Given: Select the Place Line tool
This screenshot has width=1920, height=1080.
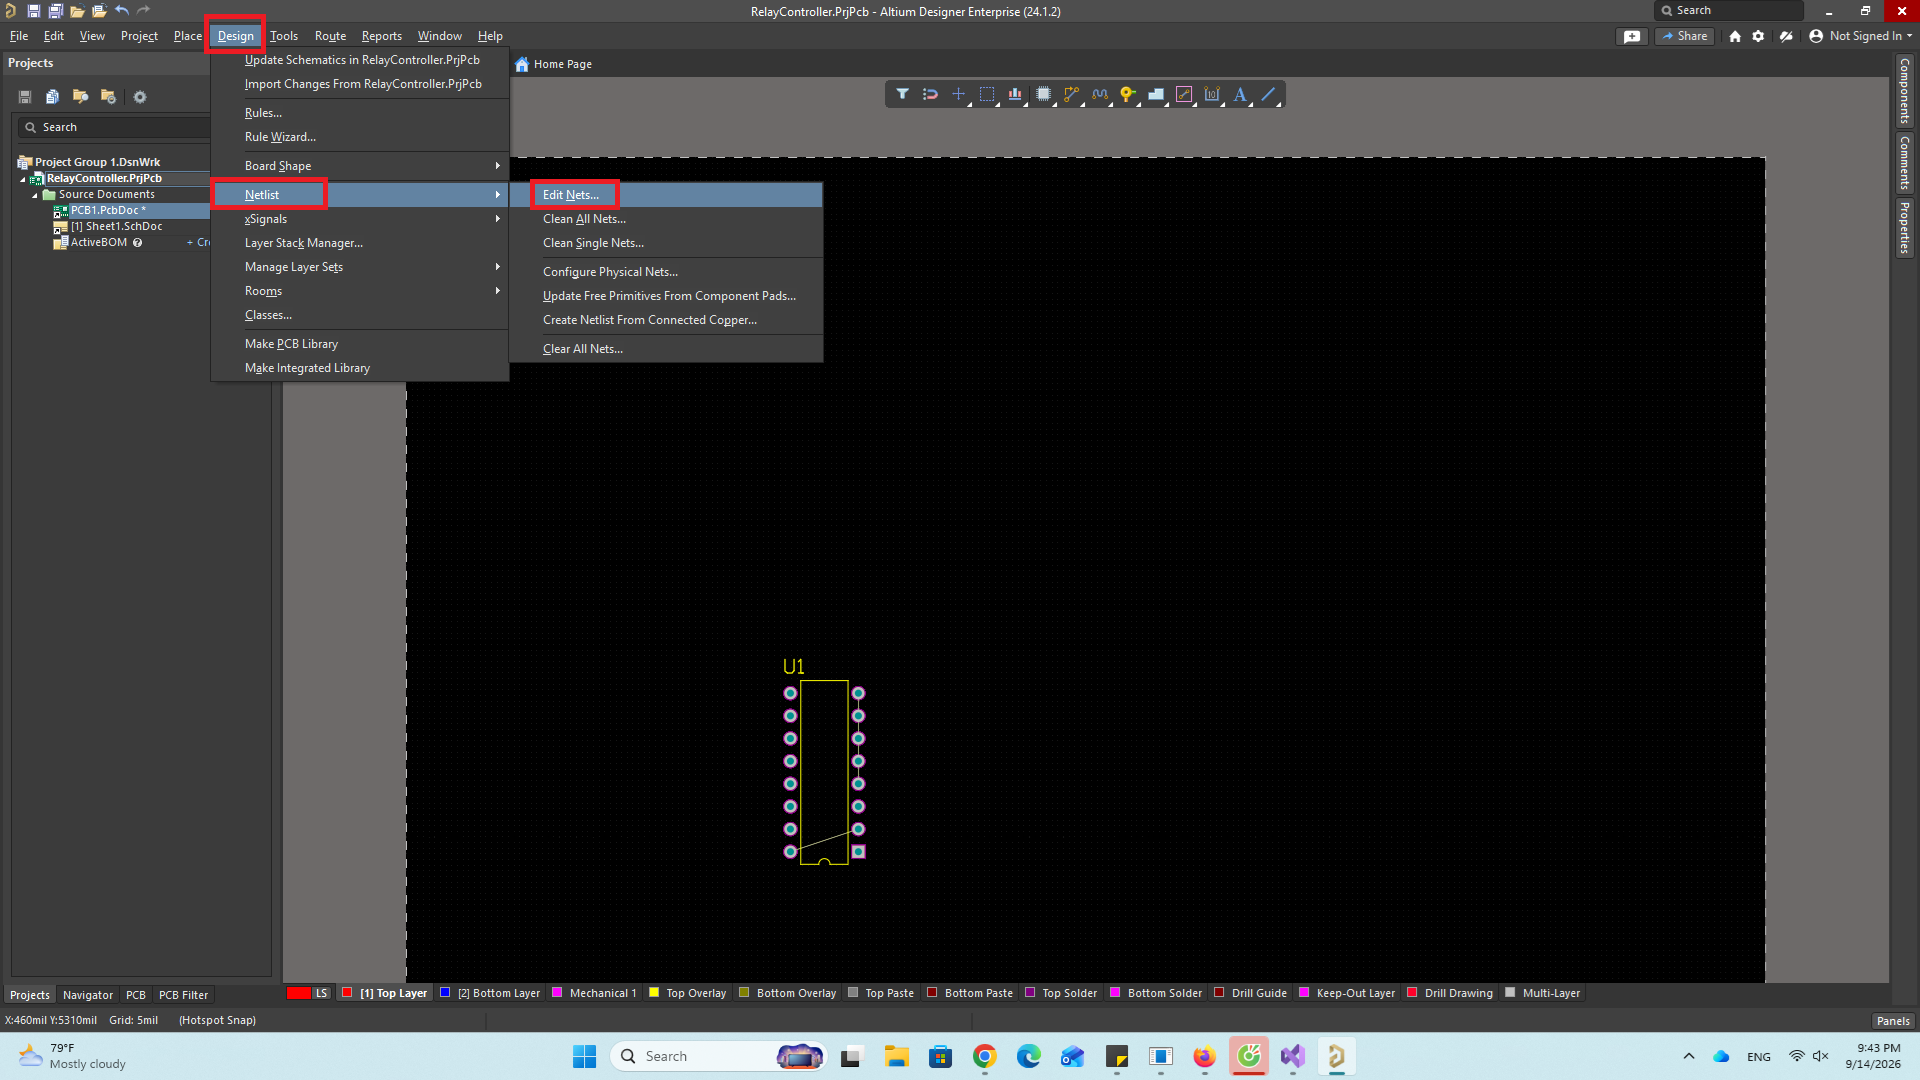Looking at the screenshot, I should click(1268, 94).
